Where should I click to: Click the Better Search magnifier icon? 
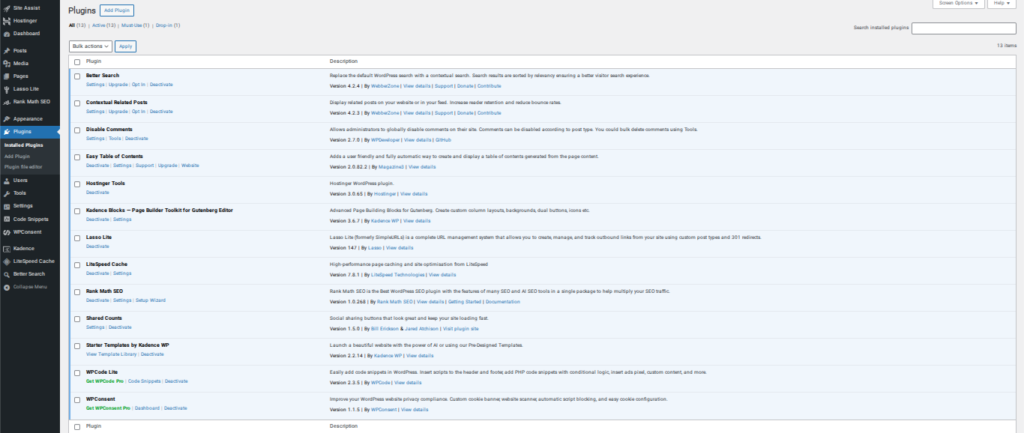coord(7,274)
